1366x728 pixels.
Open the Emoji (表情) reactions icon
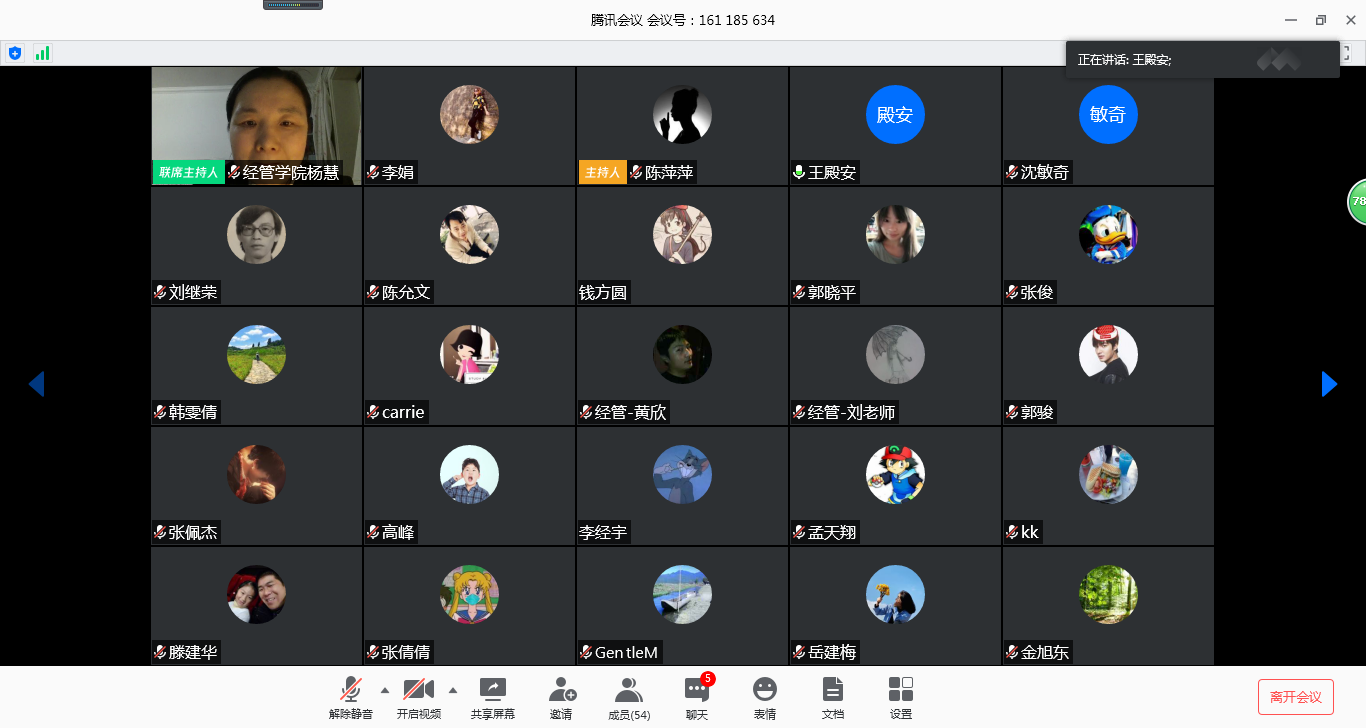(765, 690)
